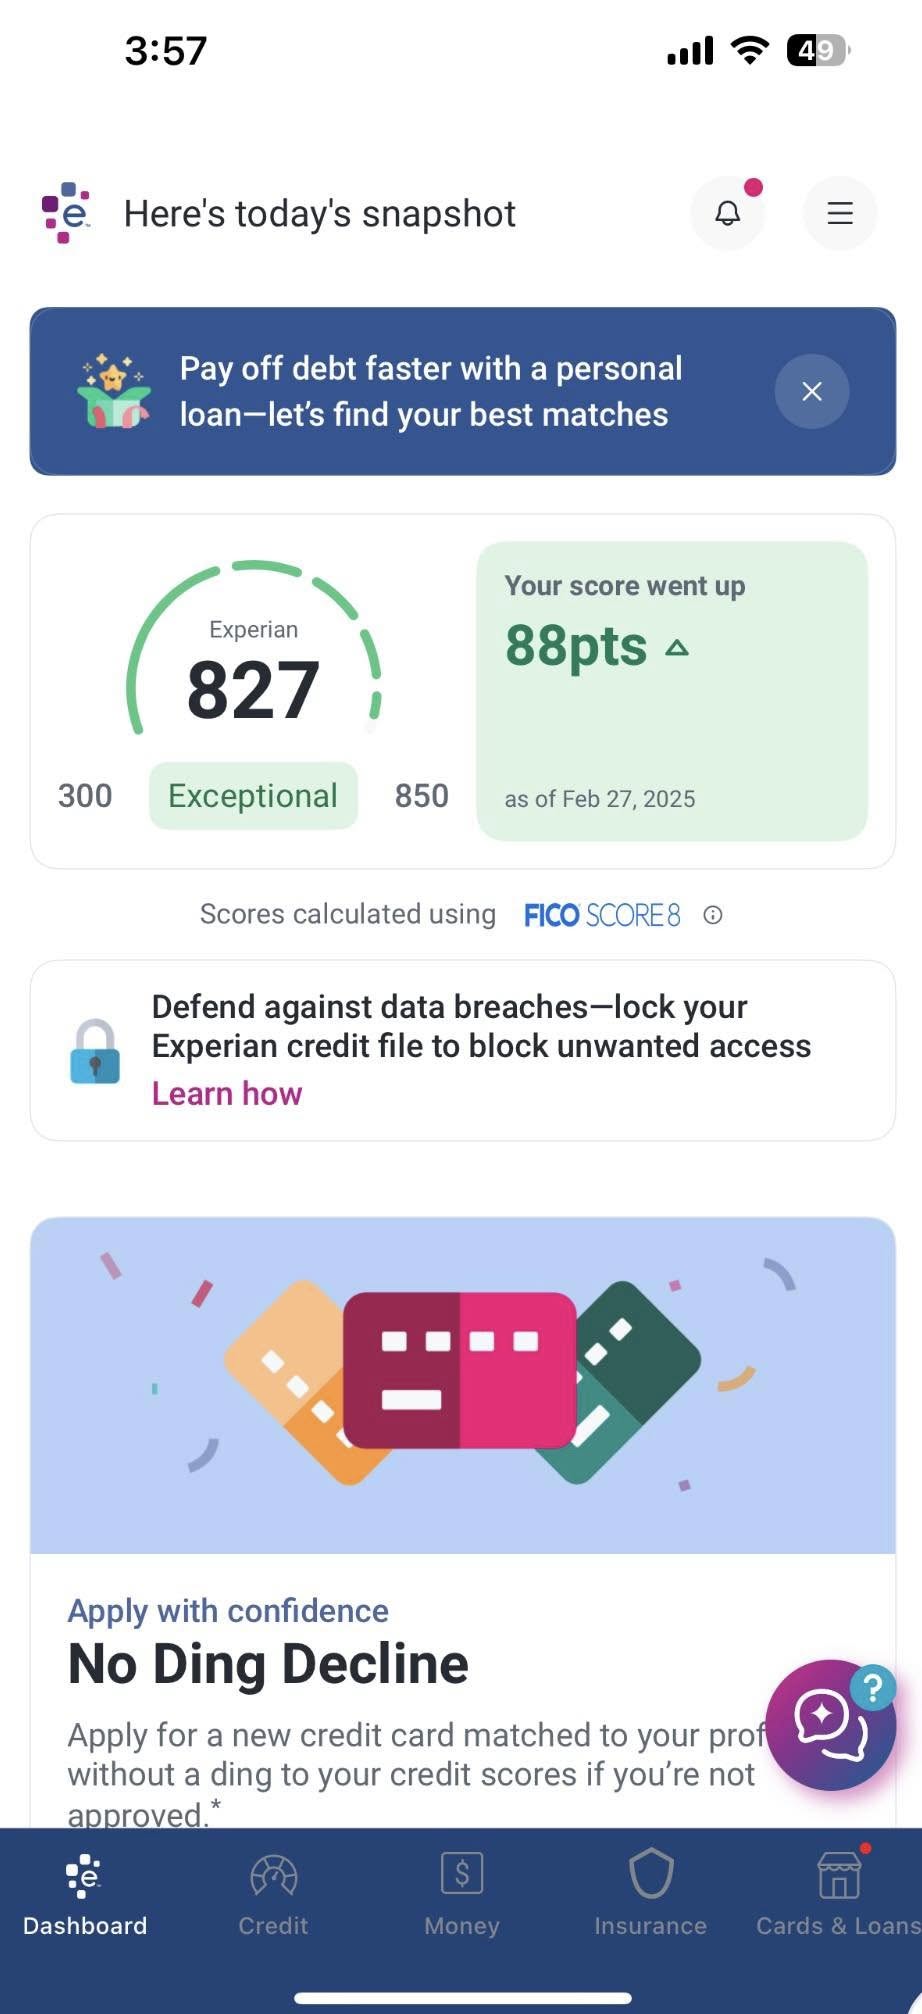
Task: Tap the Experian logo
Action: (x=64, y=212)
